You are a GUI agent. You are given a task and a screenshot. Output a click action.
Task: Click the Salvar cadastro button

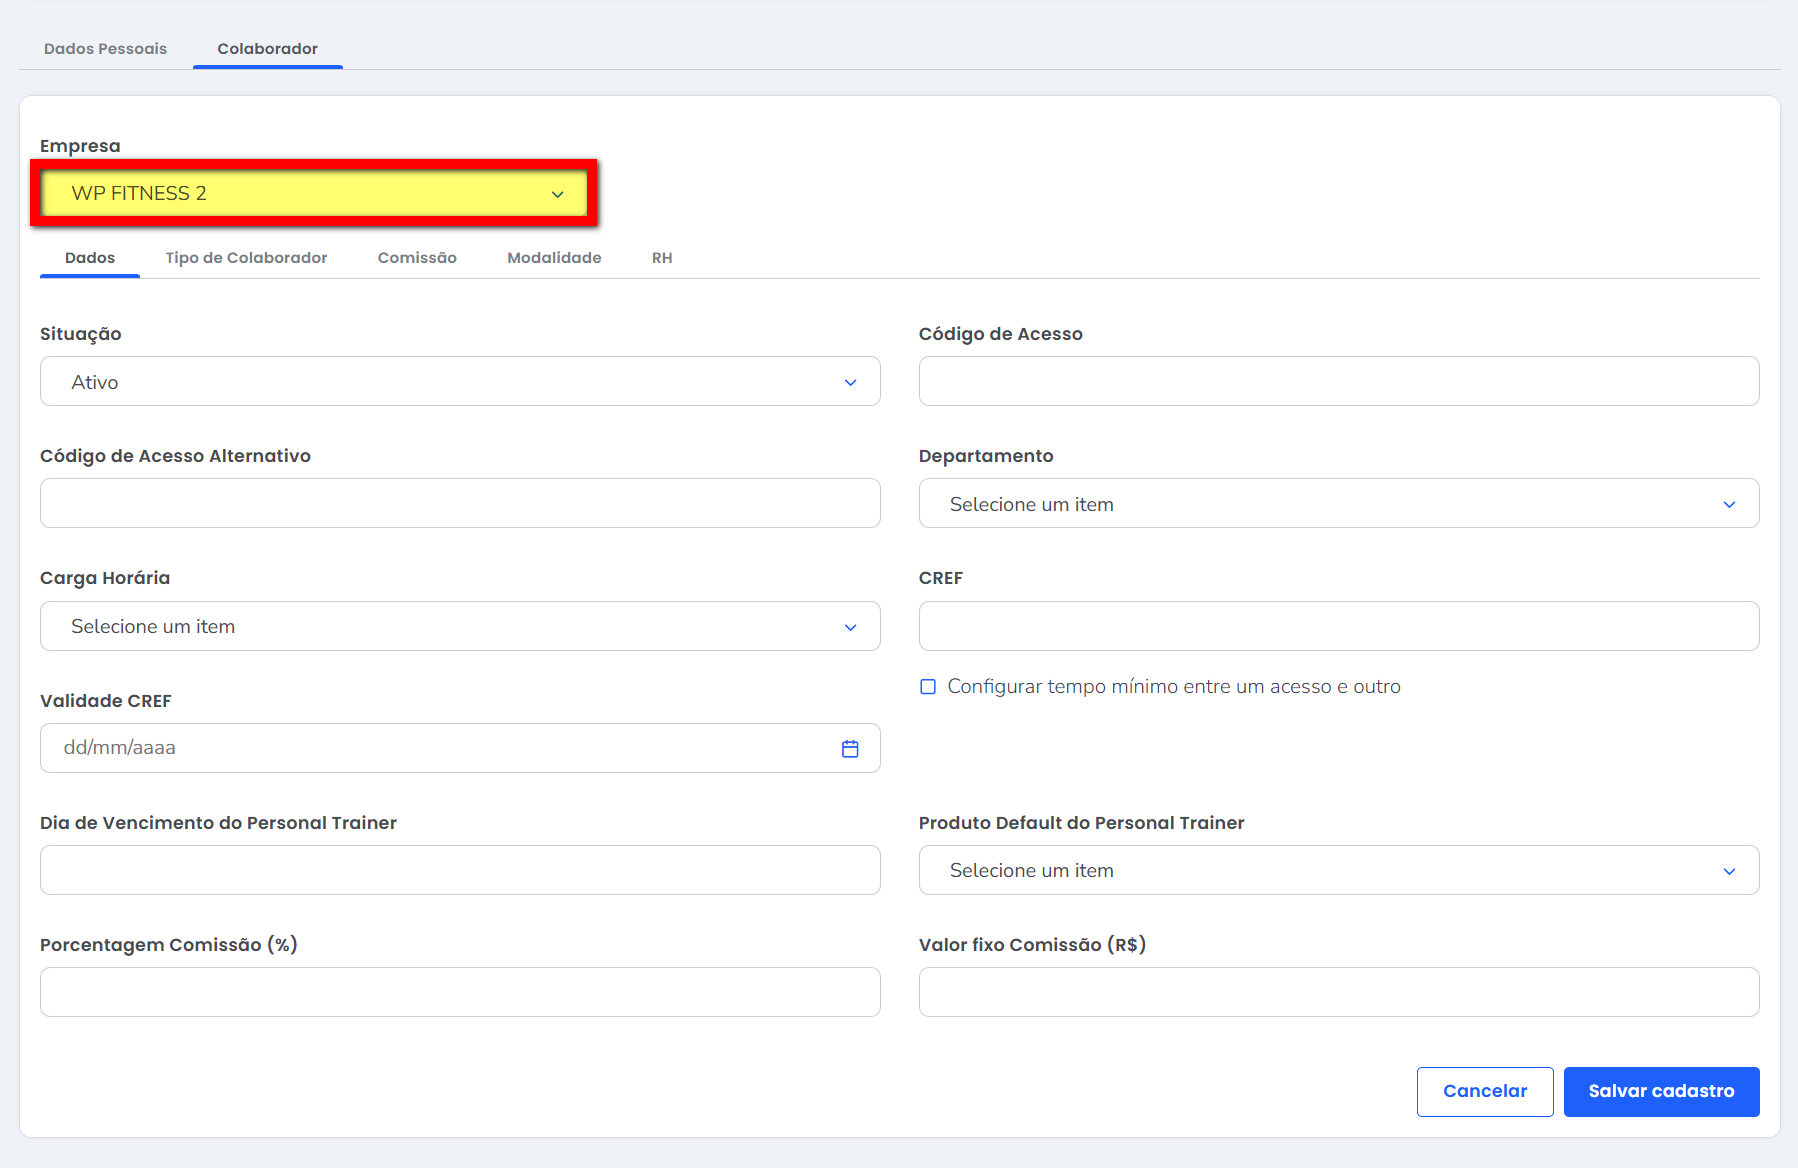1661,1091
